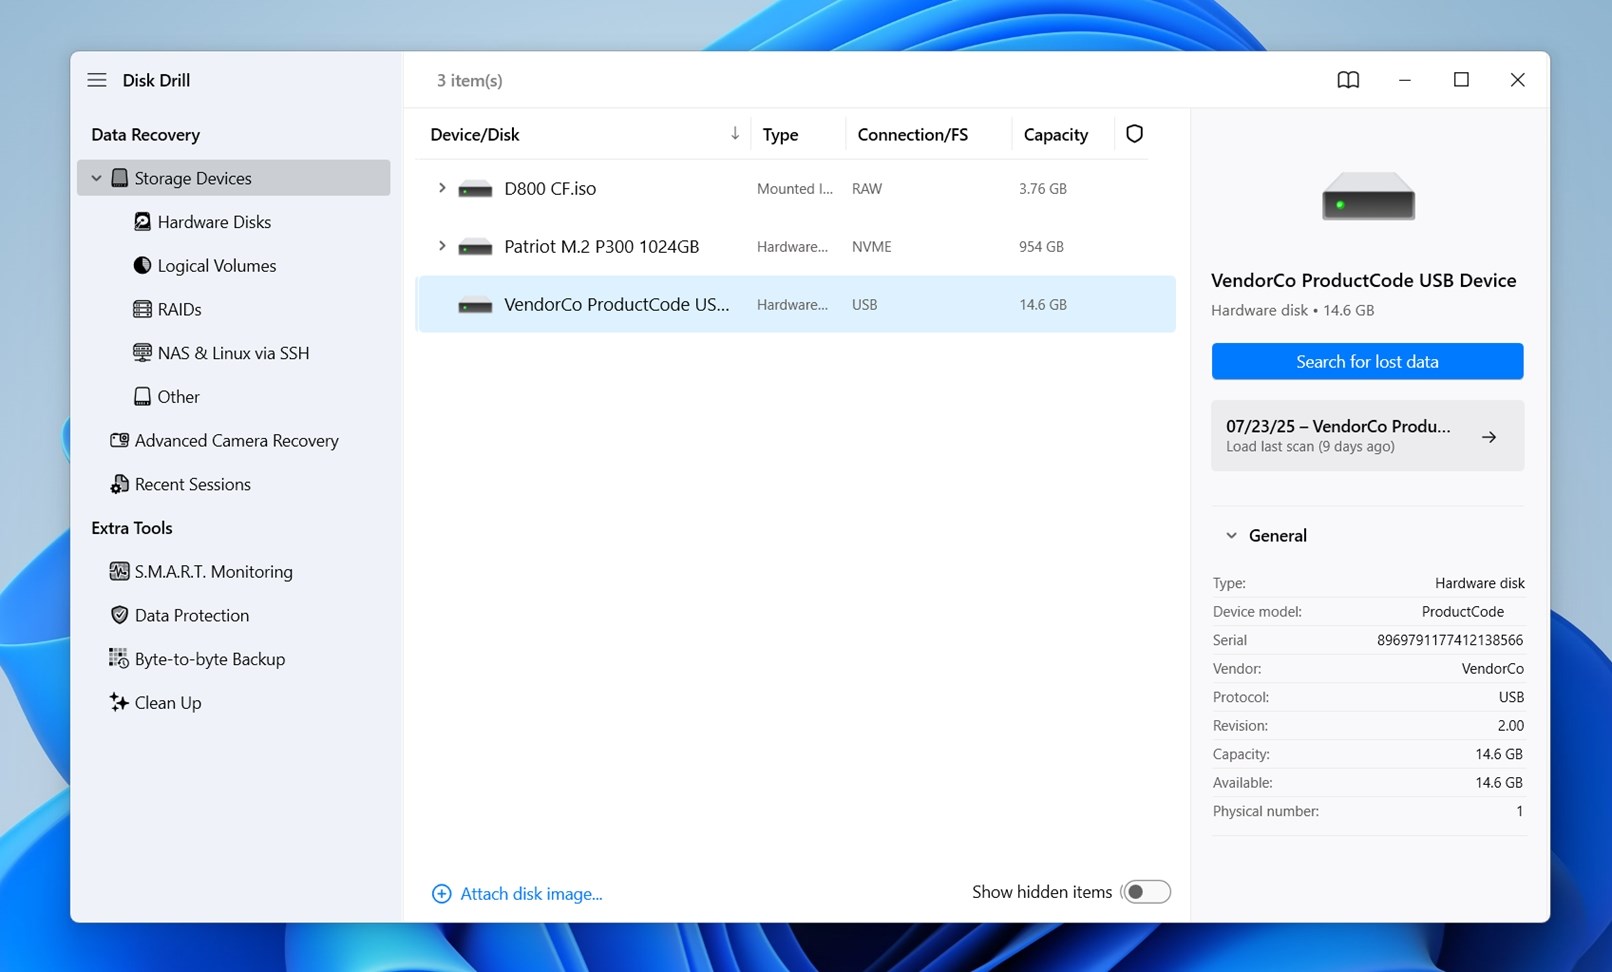This screenshot has width=1612, height=972.
Task: Click the large drive image in the details panel
Action: point(1368,196)
